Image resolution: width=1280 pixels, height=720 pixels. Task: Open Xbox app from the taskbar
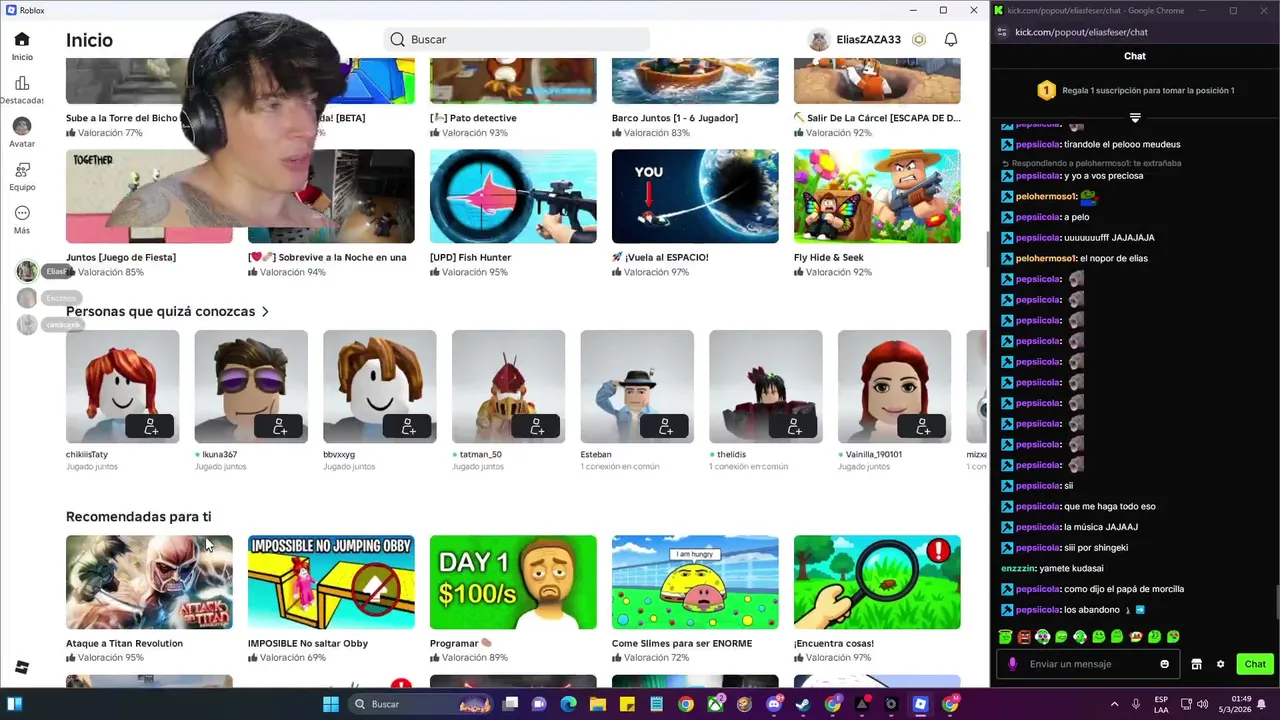click(715, 704)
